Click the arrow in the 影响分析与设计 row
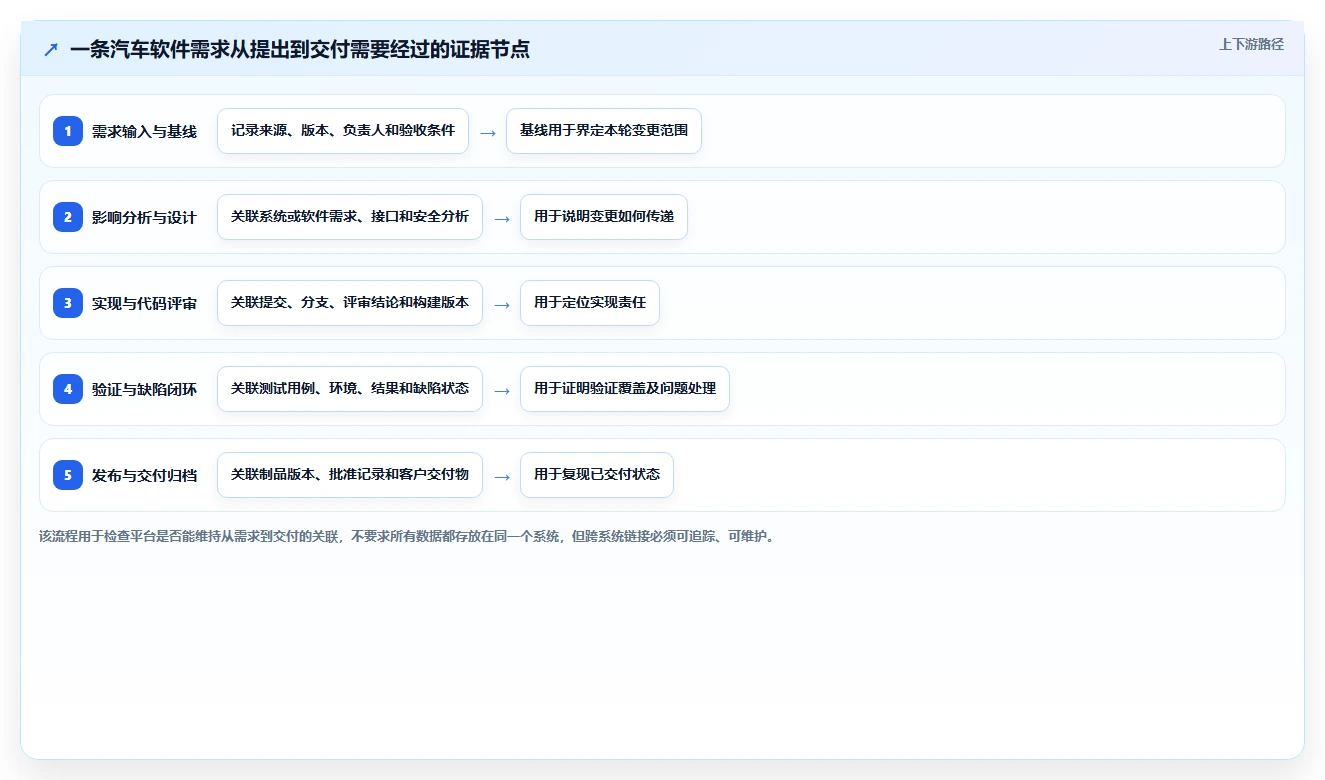This screenshot has width=1325, height=780. pos(502,218)
